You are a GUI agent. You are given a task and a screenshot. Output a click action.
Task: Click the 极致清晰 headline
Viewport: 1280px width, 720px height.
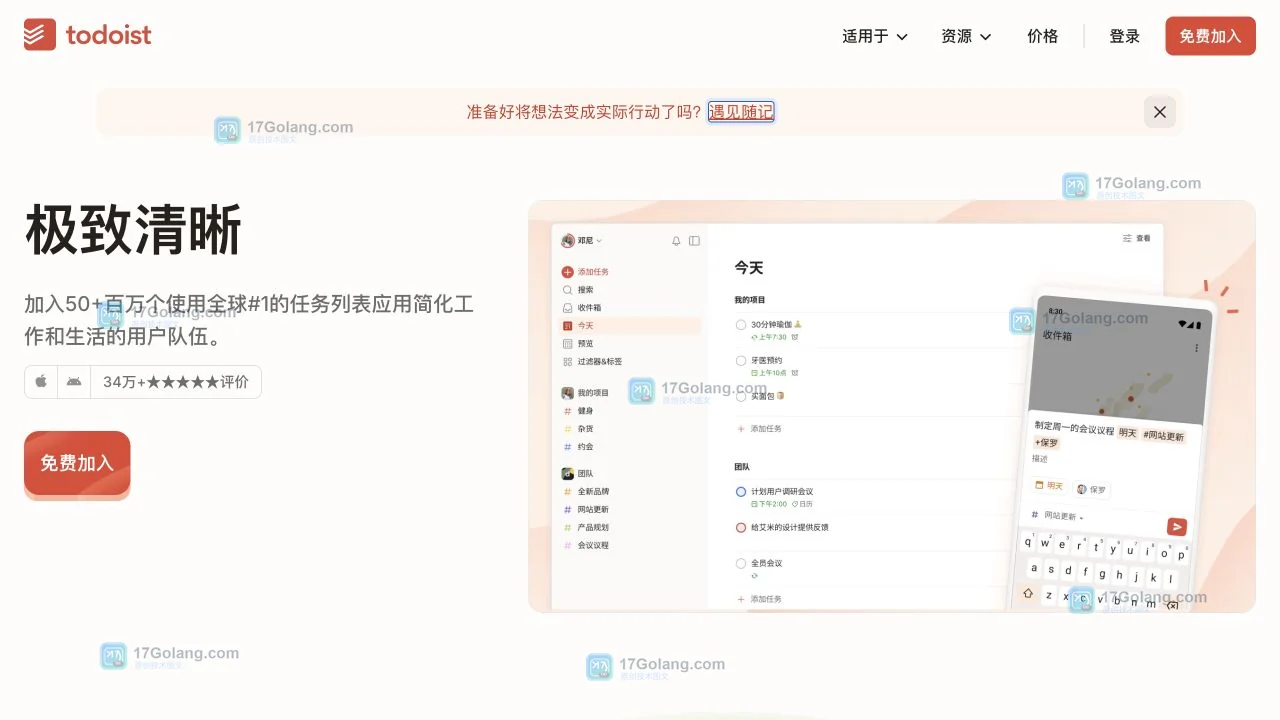point(133,230)
